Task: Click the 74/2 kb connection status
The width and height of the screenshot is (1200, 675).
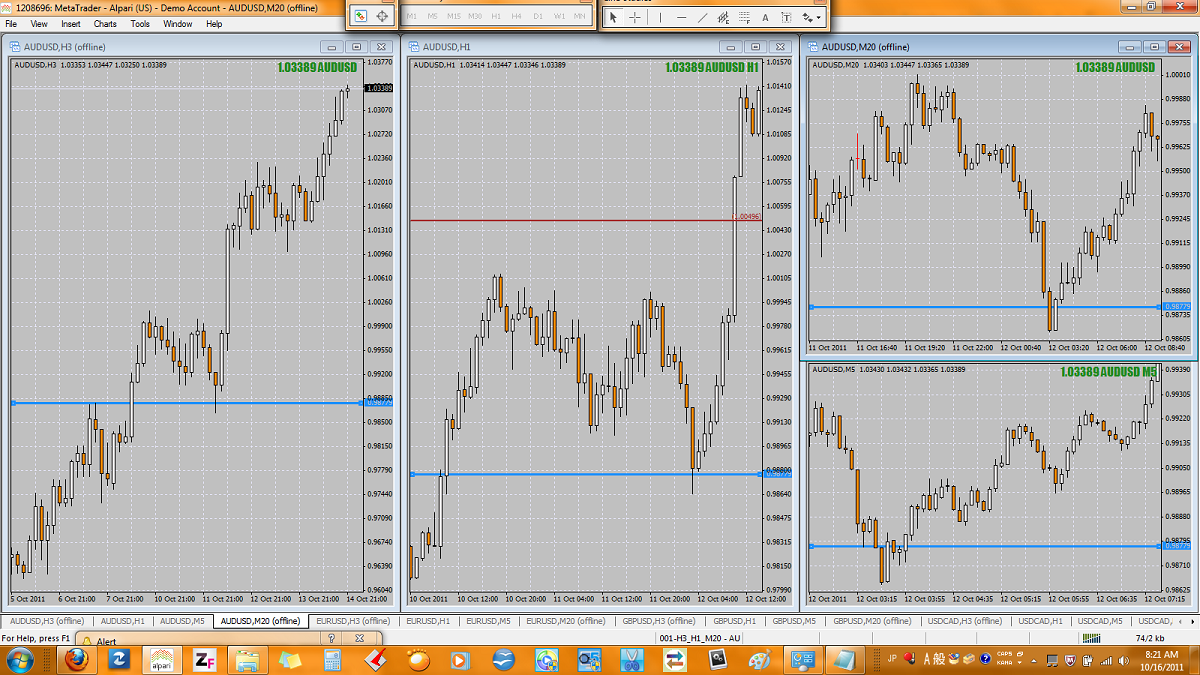Action: coord(1148,637)
